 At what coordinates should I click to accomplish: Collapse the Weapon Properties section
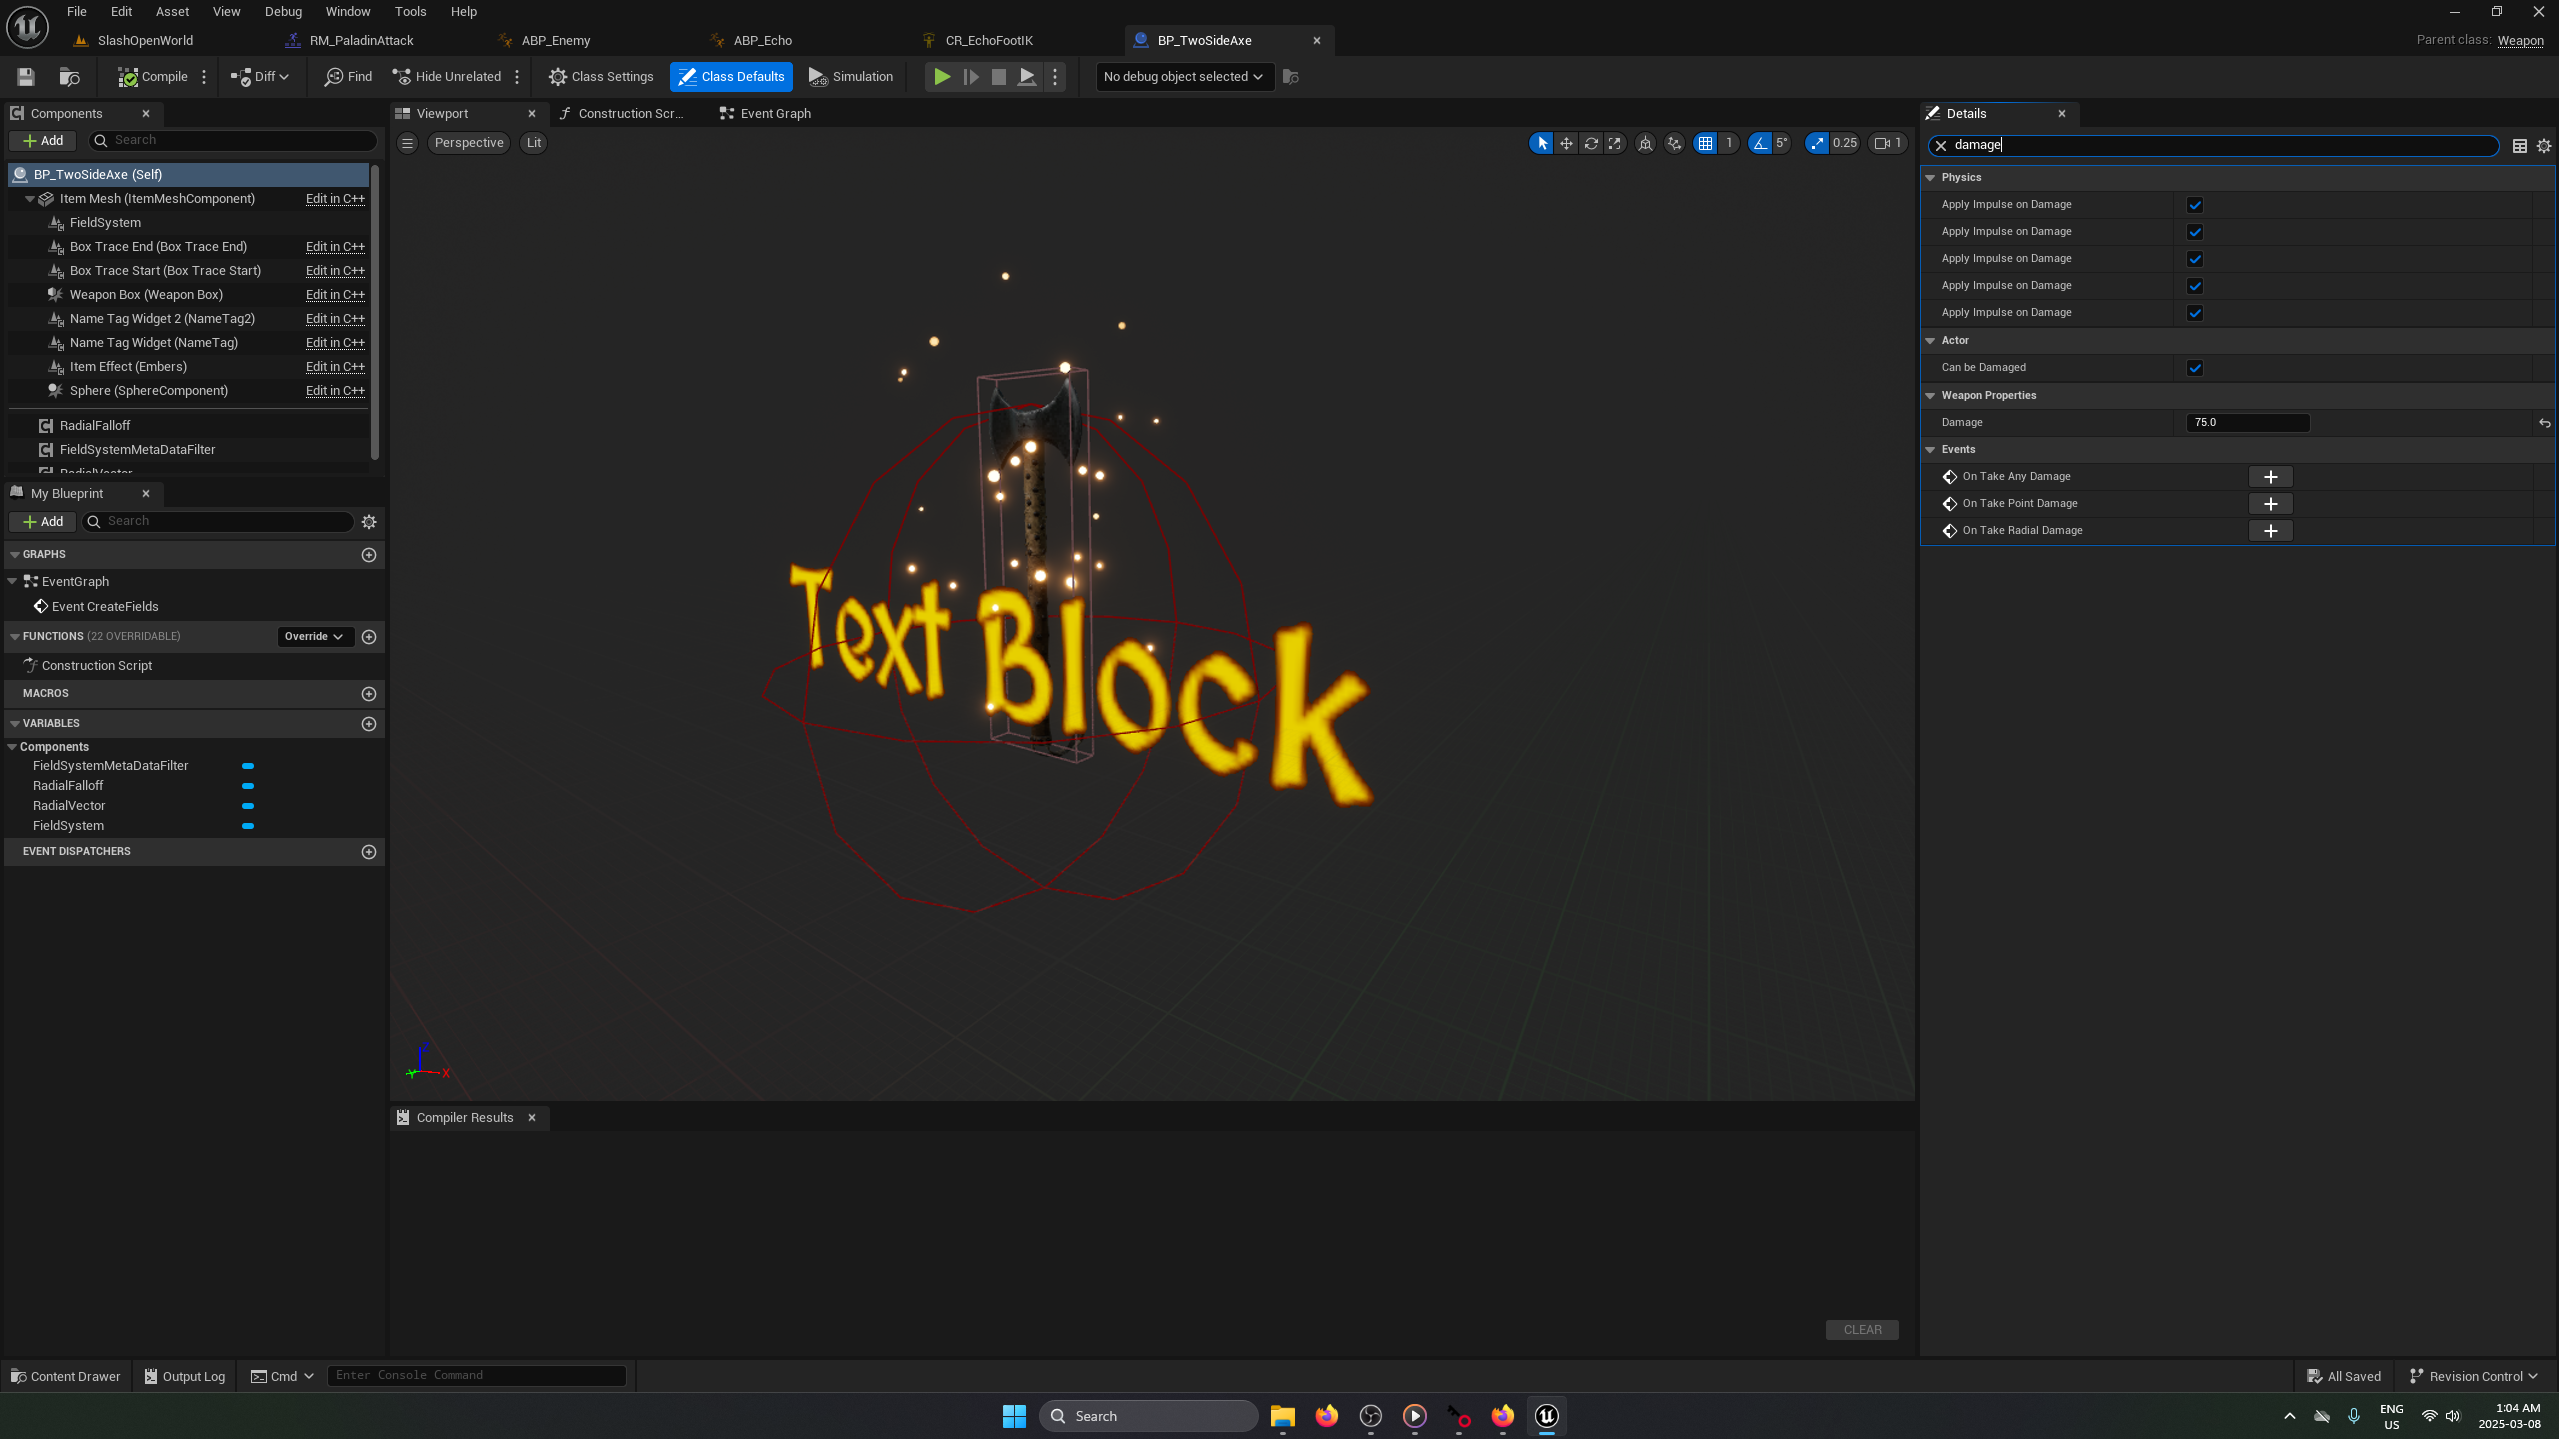tap(1930, 395)
